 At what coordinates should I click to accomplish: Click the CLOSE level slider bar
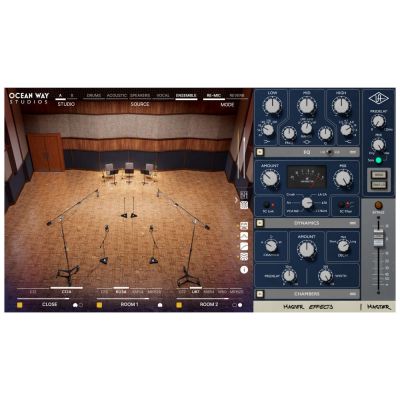(x=50, y=299)
